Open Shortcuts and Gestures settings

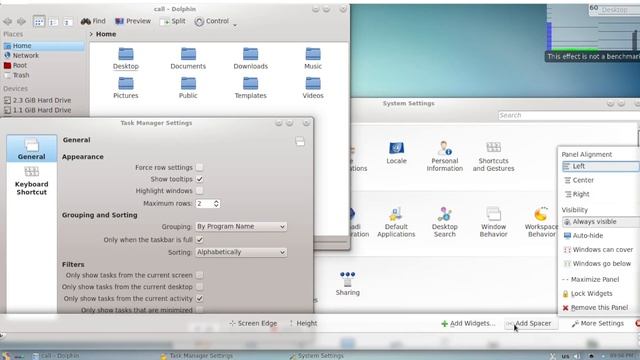[493, 156]
